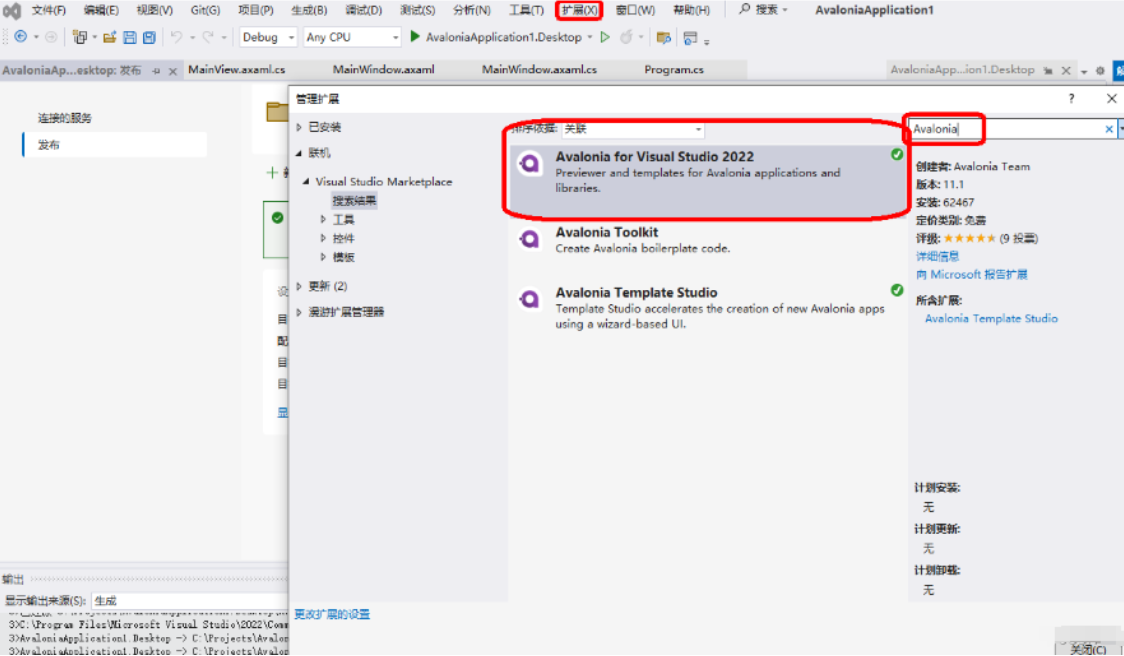1124x656 pixels.
Task: Click the help question mark in dialog
Action: [x=1072, y=98]
